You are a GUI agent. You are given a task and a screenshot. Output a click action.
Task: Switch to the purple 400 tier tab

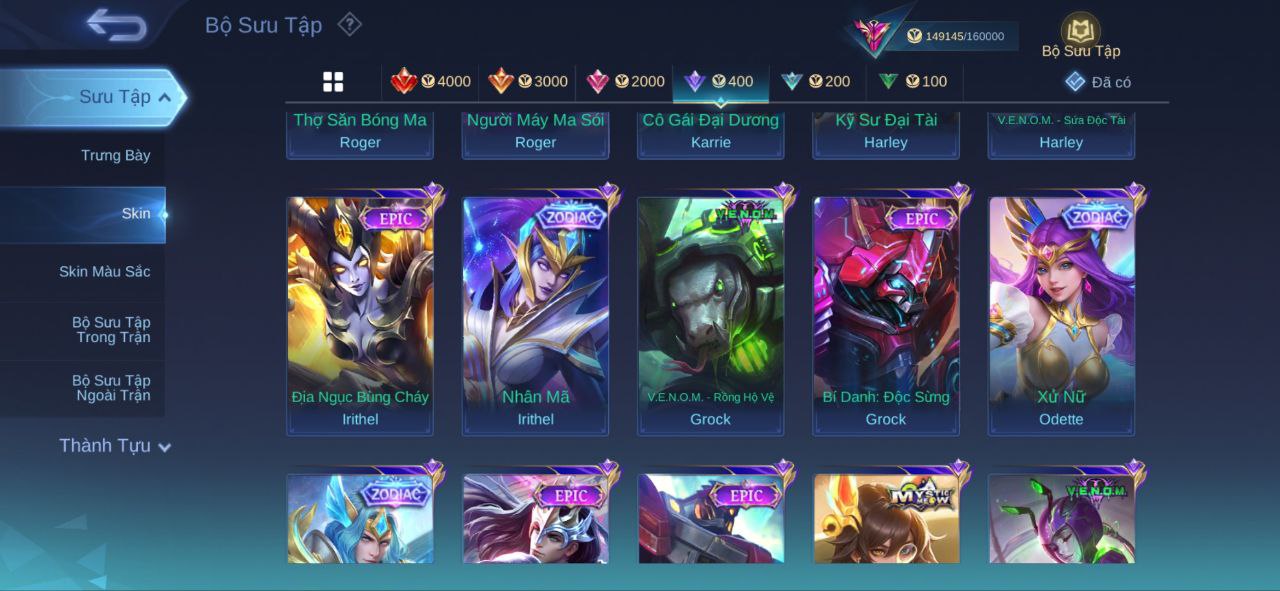click(x=720, y=82)
